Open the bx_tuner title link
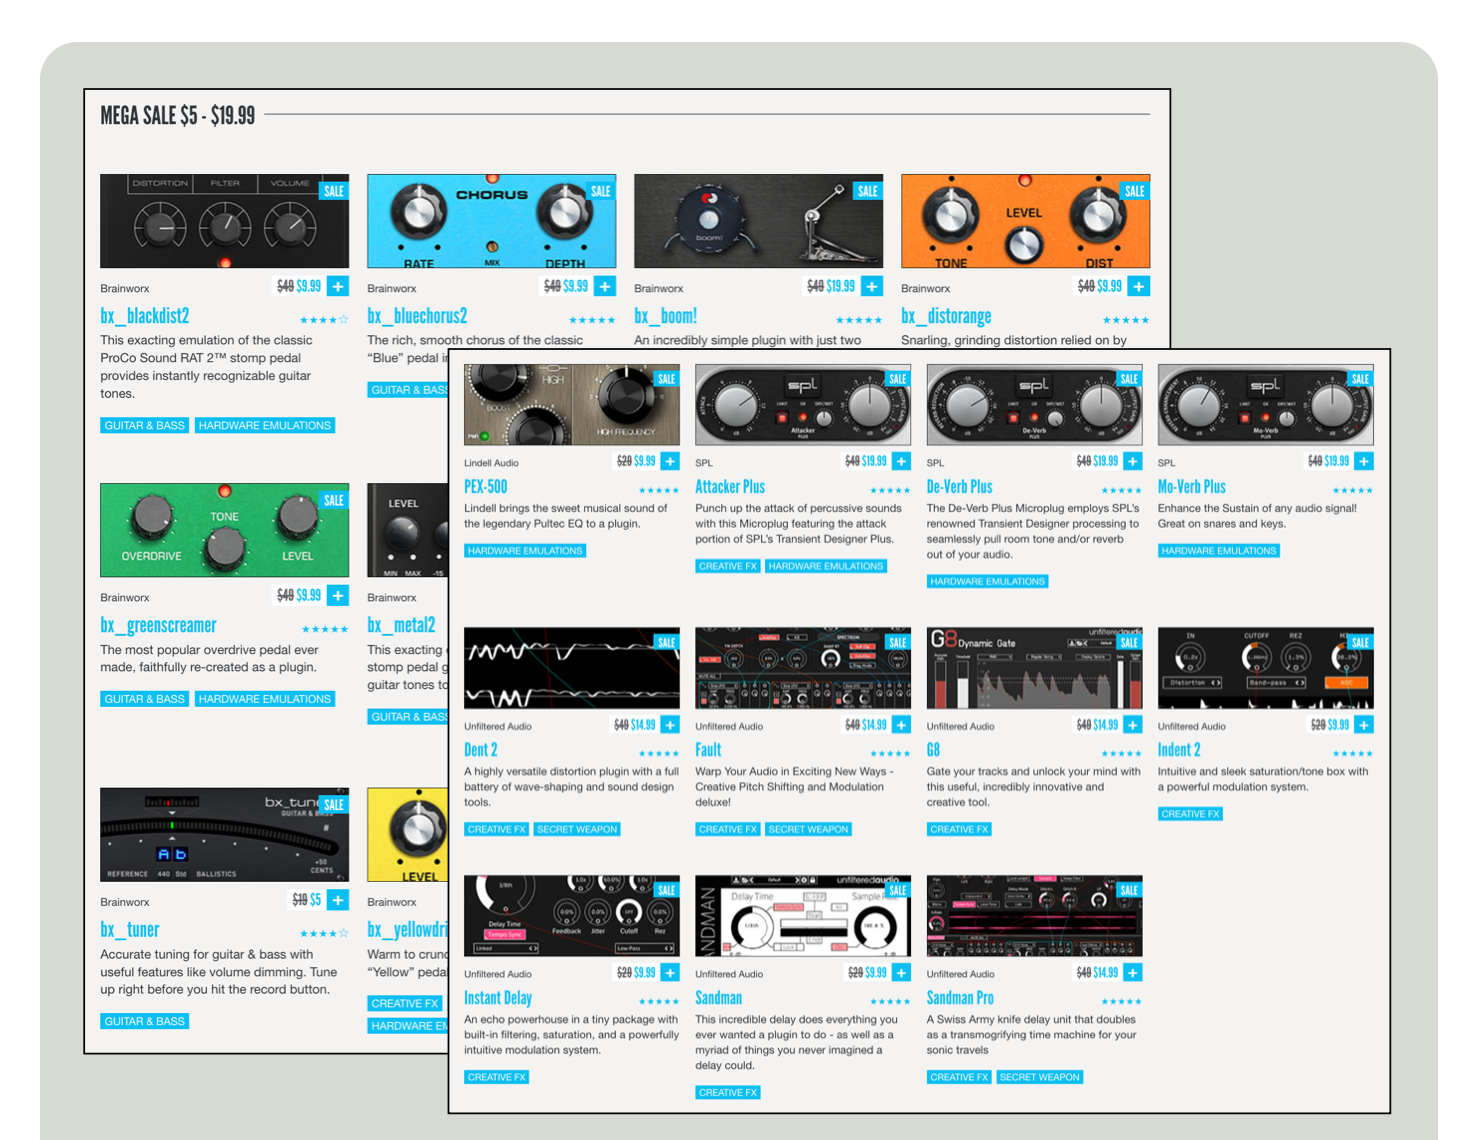Viewport: 1480px width, 1140px height. (130, 930)
